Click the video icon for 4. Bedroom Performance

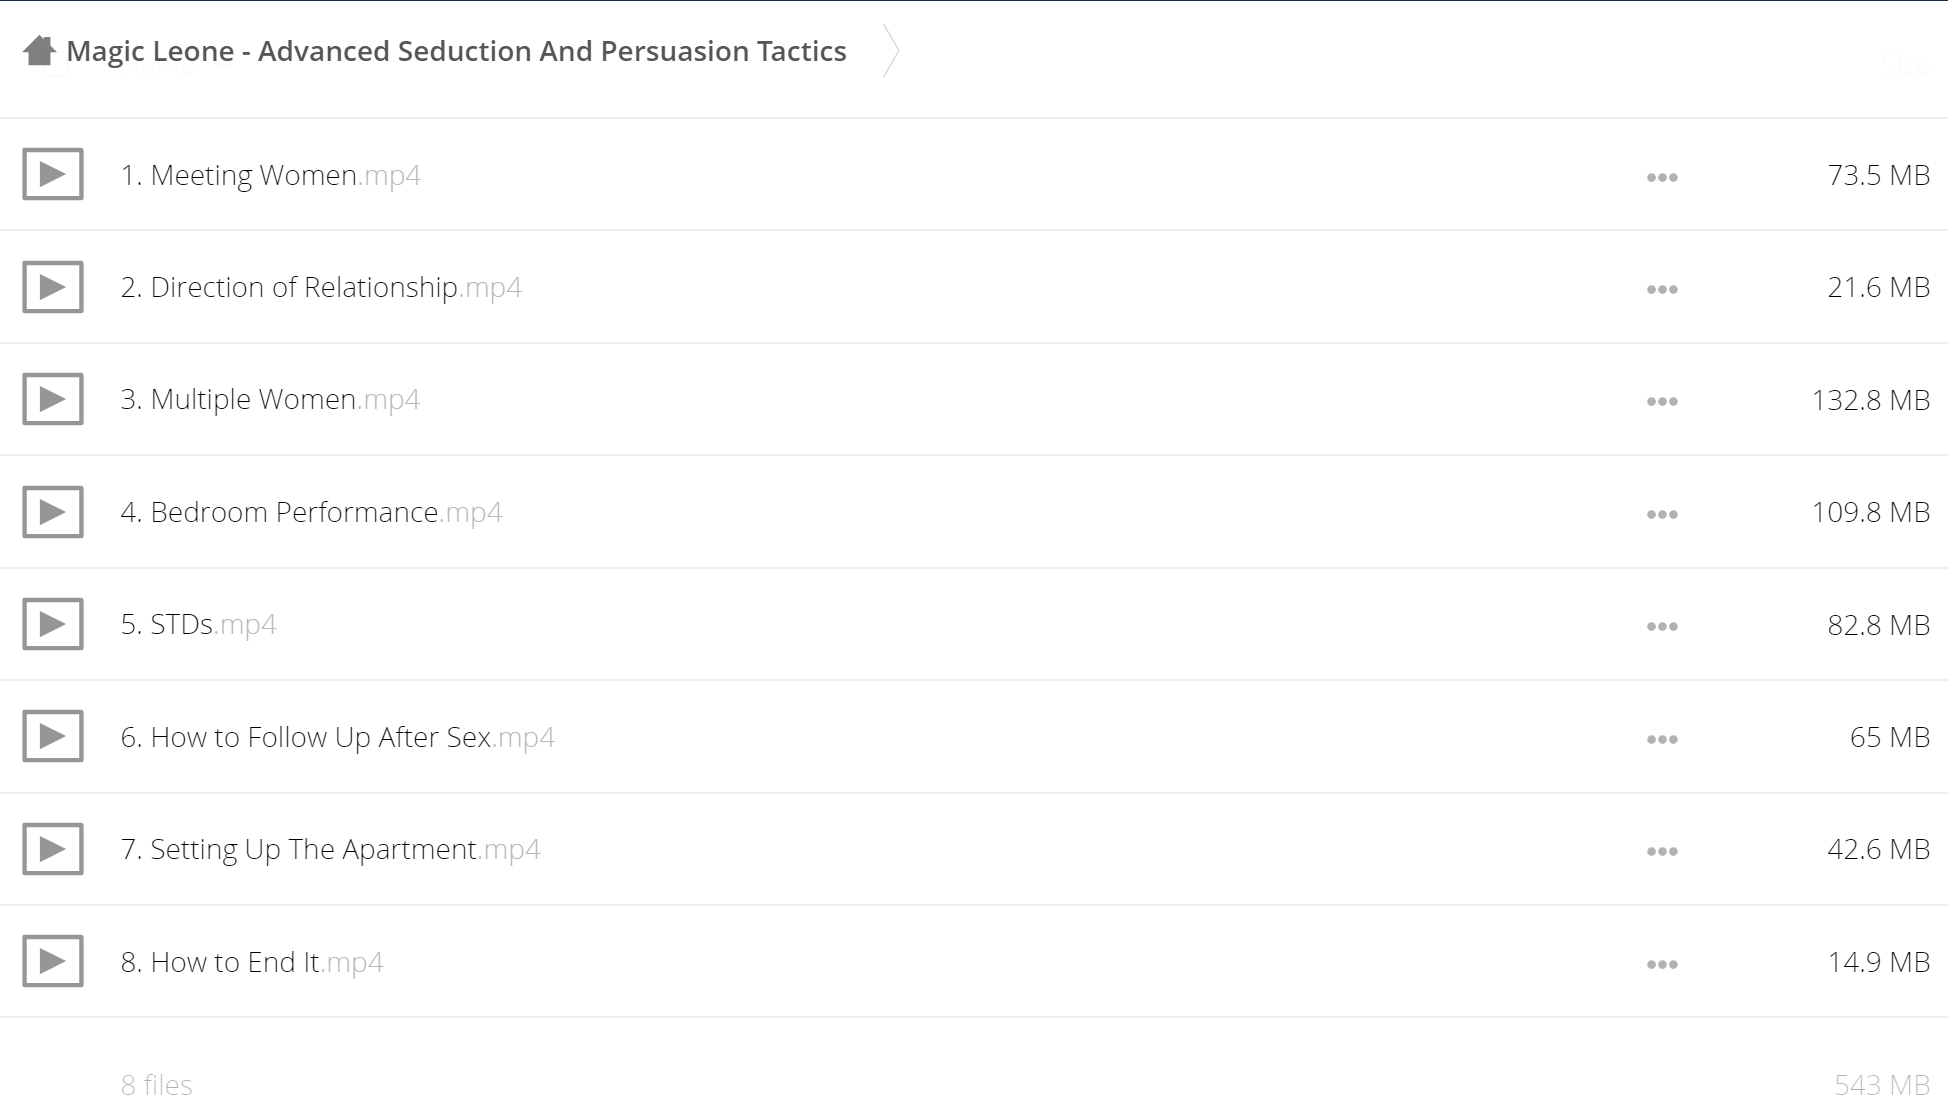53,512
